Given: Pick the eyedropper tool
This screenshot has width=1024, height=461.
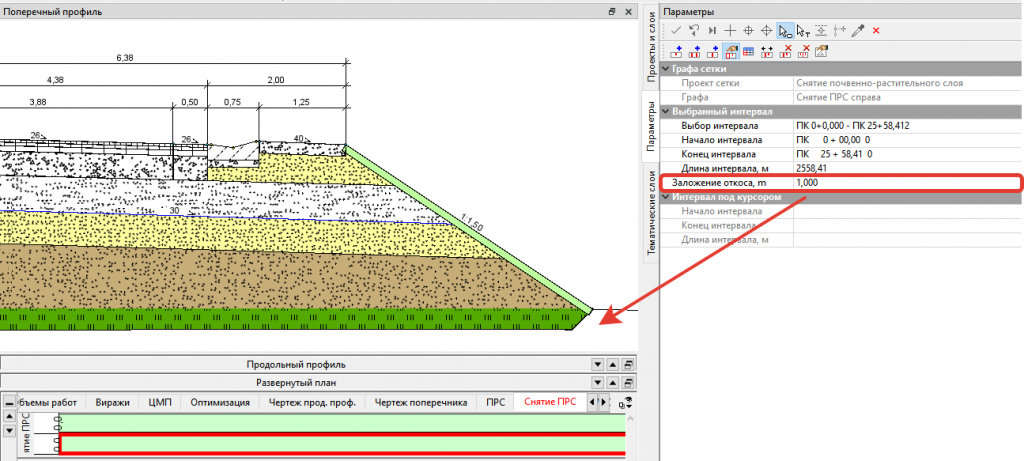Looking at the screenshot, I should (858, 30).
